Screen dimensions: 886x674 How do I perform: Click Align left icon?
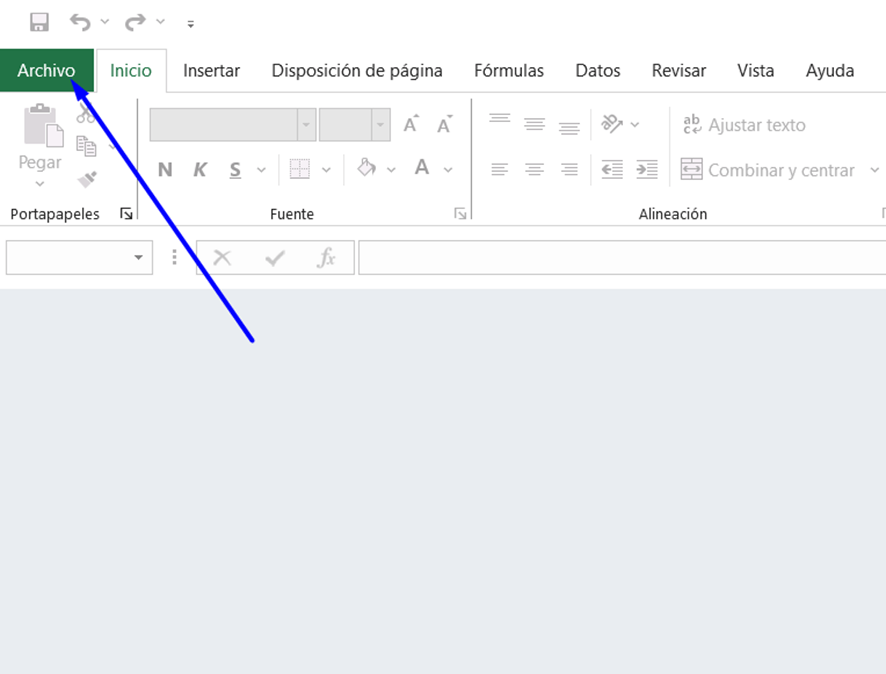click(500, 169)
